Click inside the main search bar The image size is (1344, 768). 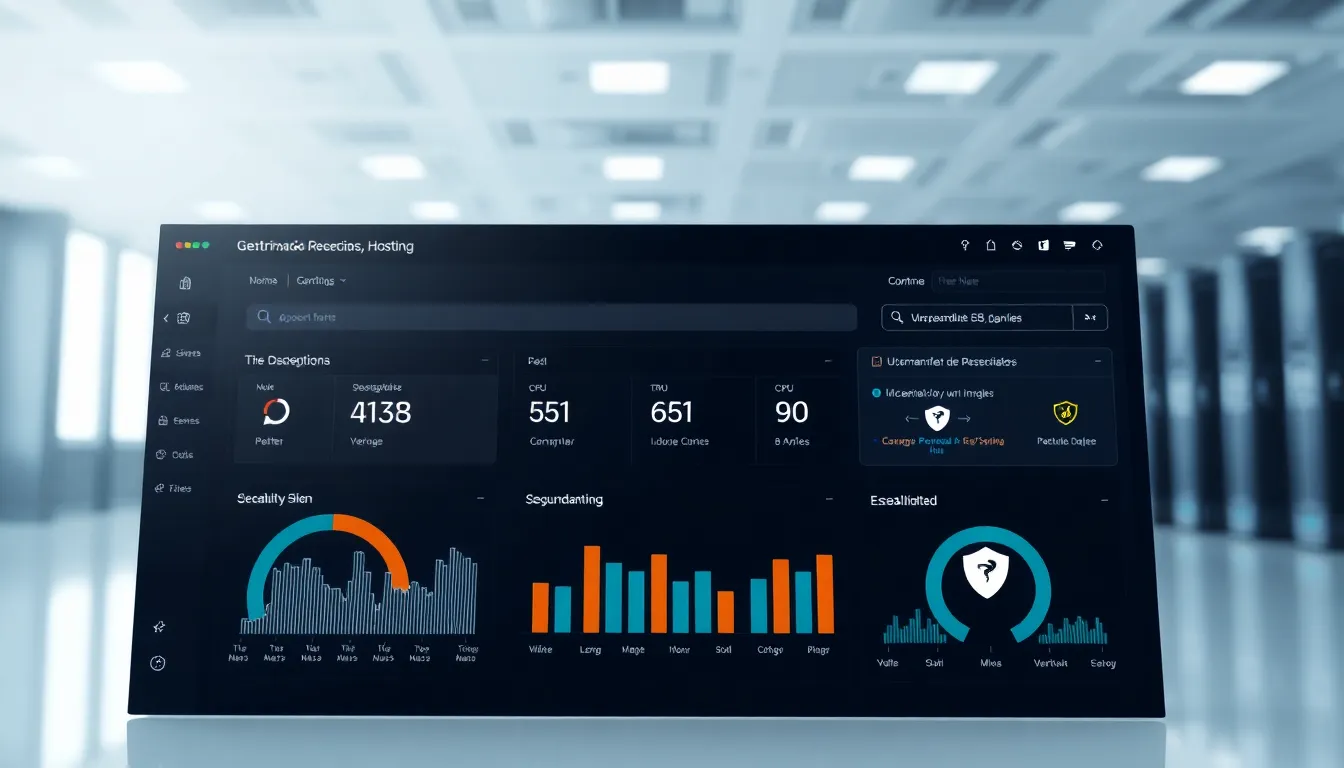[550, 317]
